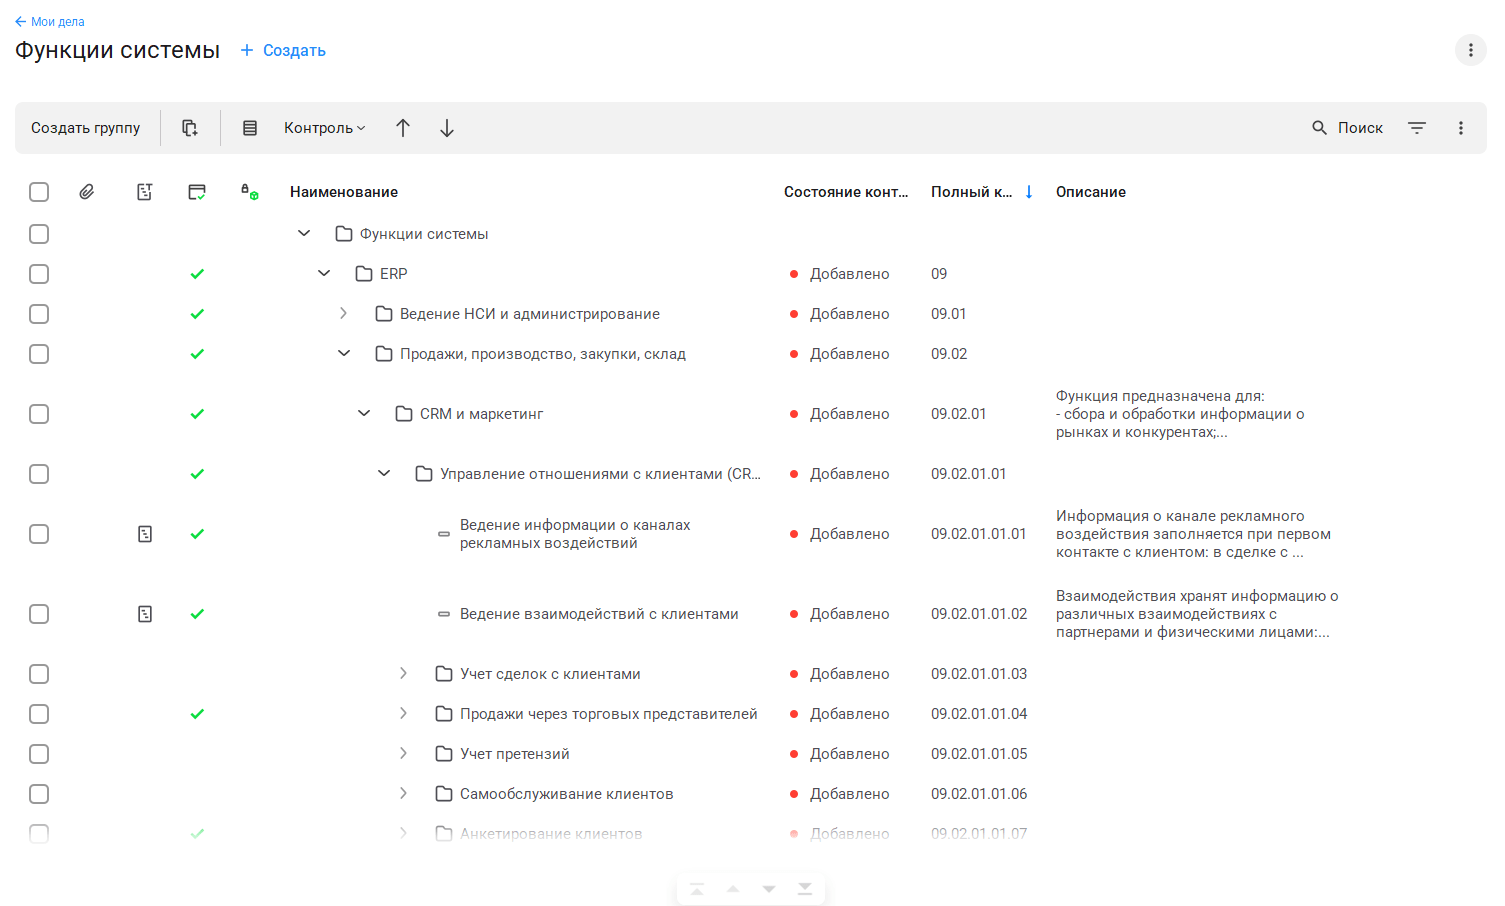Screen dimensions: 1505x906
Task: Expand the Учет претензий folder
Action: pyautogui.click(x=404, y=754)
